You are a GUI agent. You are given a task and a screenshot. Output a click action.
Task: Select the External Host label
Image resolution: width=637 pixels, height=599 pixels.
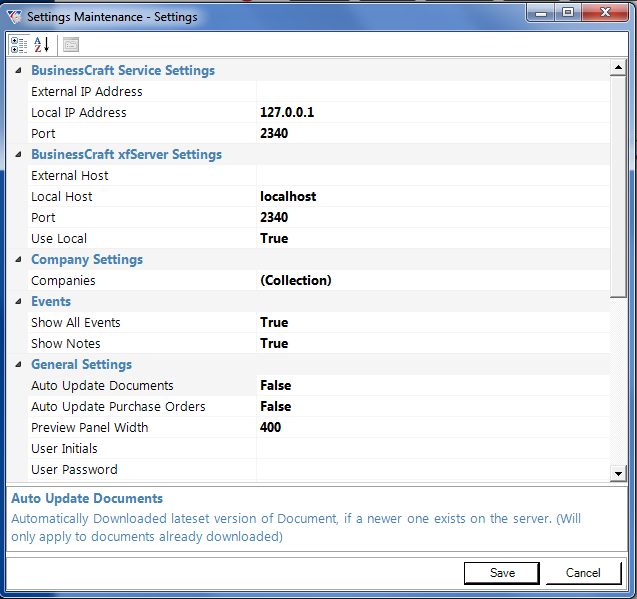point(70,176)
